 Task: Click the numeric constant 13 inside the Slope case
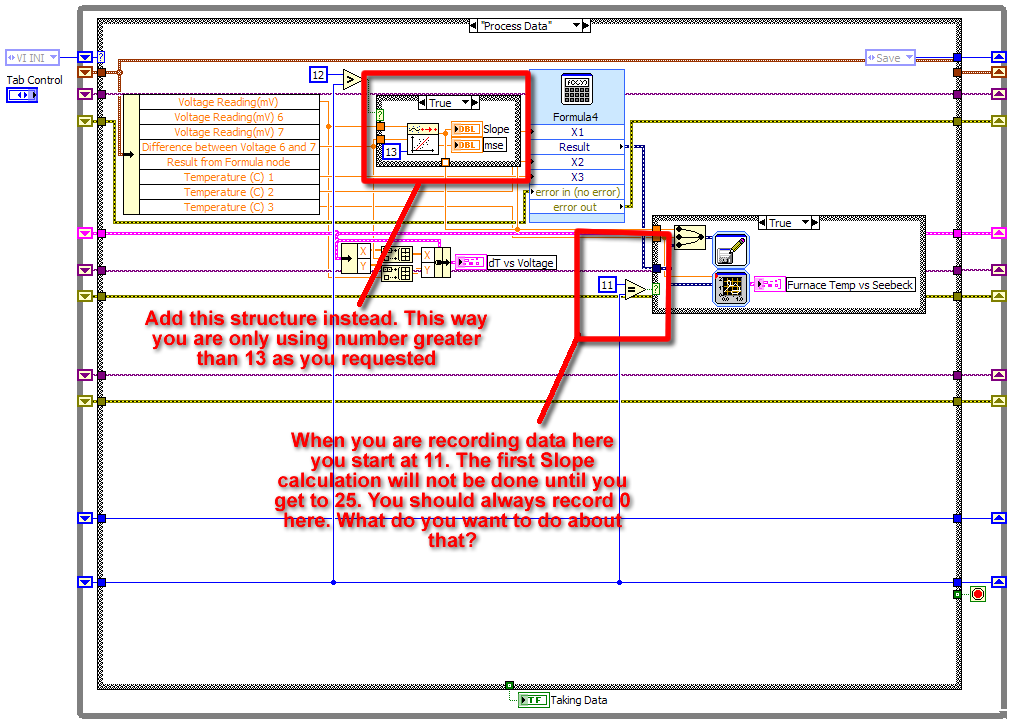tap(391, 152)
